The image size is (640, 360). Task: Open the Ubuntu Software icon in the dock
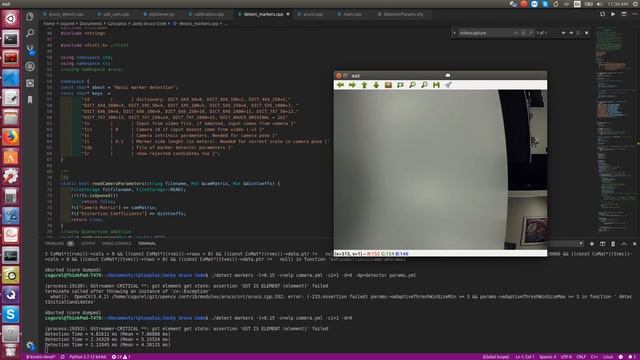pos(11,157)
